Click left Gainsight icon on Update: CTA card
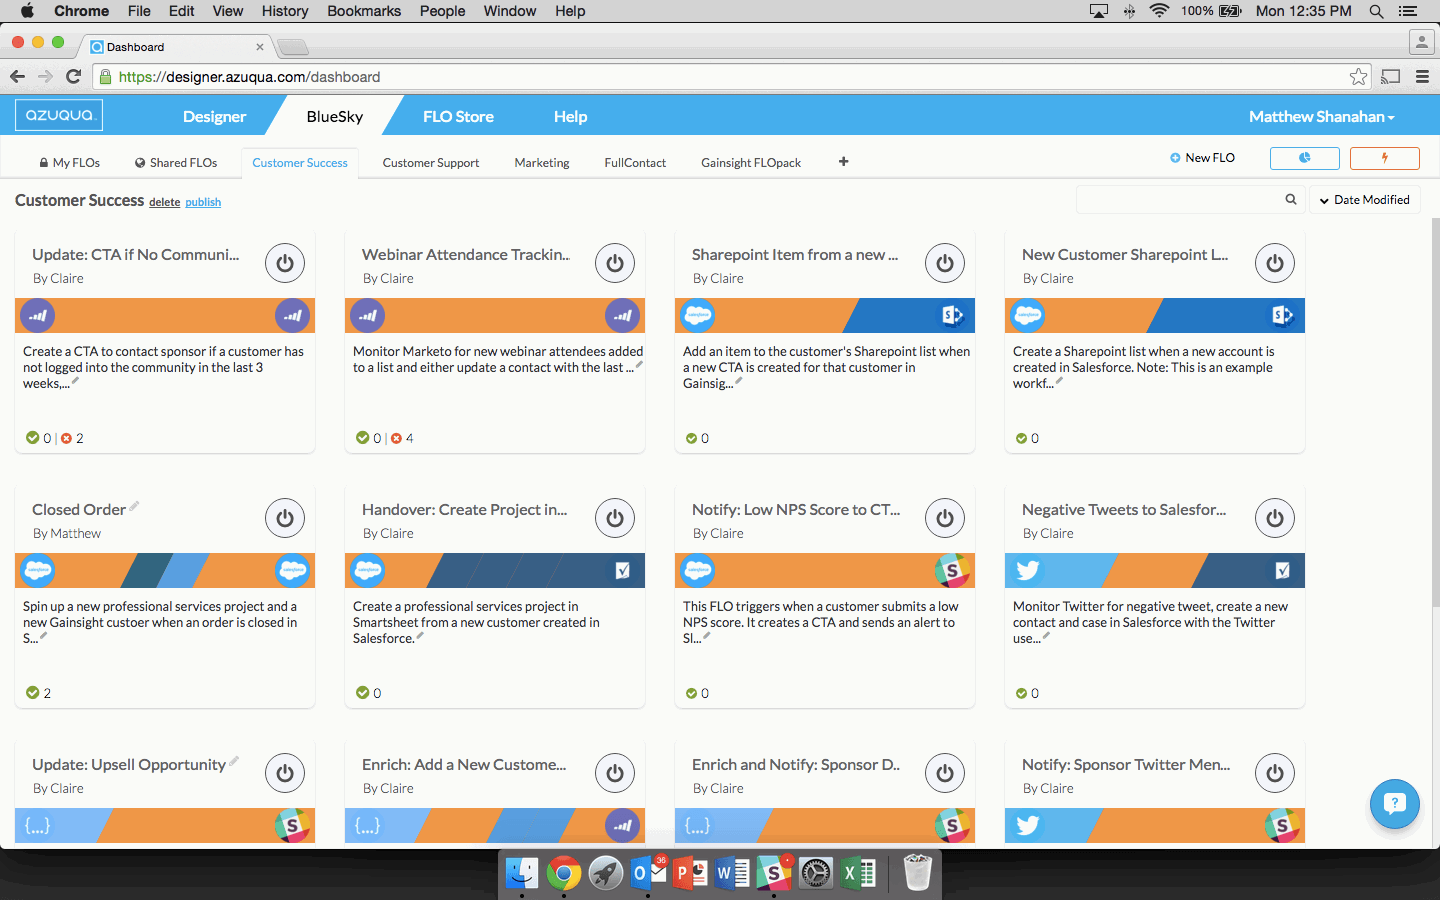Viewport: 1440px width, 900px height. pyautogui.click(x=38, y=315)
